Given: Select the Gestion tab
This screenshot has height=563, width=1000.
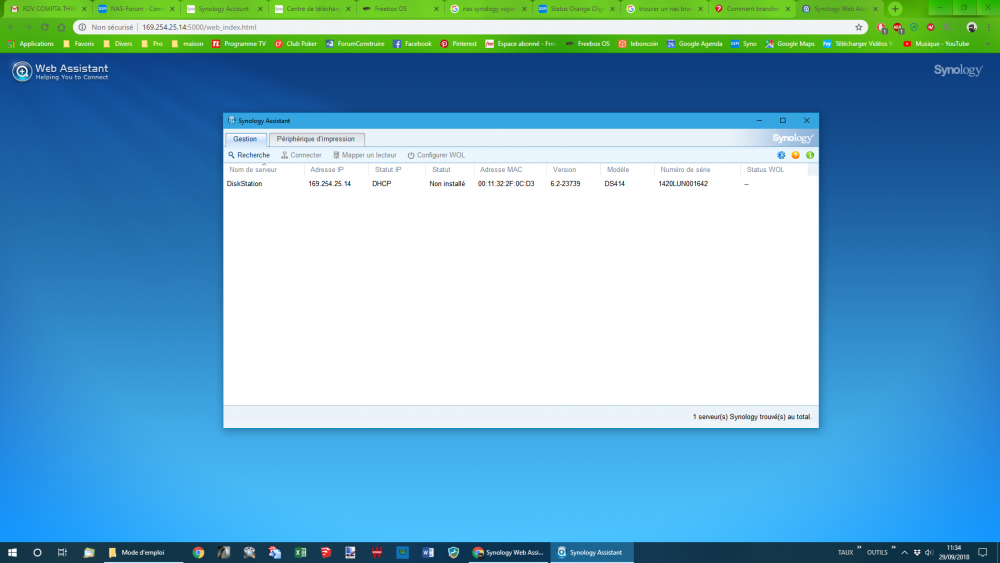Looking at the screenshot, I should click(245, 139).
